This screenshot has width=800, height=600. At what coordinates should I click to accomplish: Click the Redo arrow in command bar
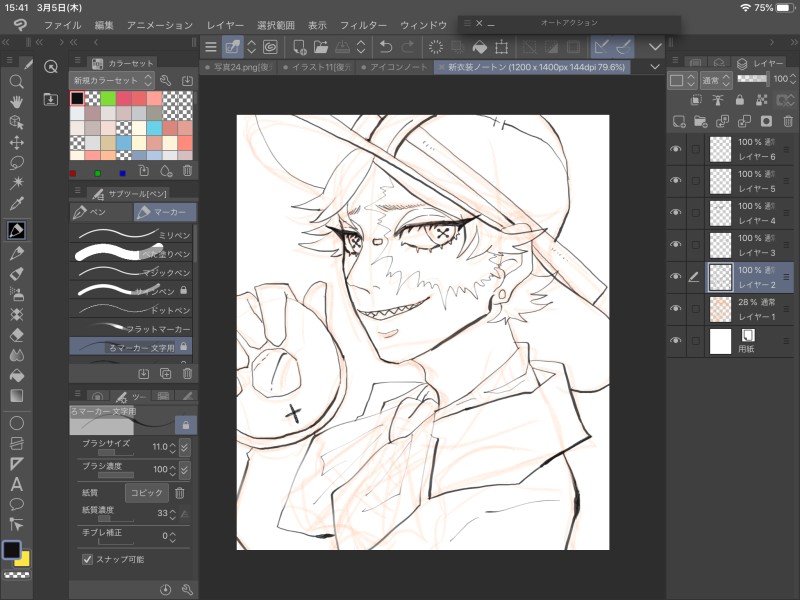(408, 47)
